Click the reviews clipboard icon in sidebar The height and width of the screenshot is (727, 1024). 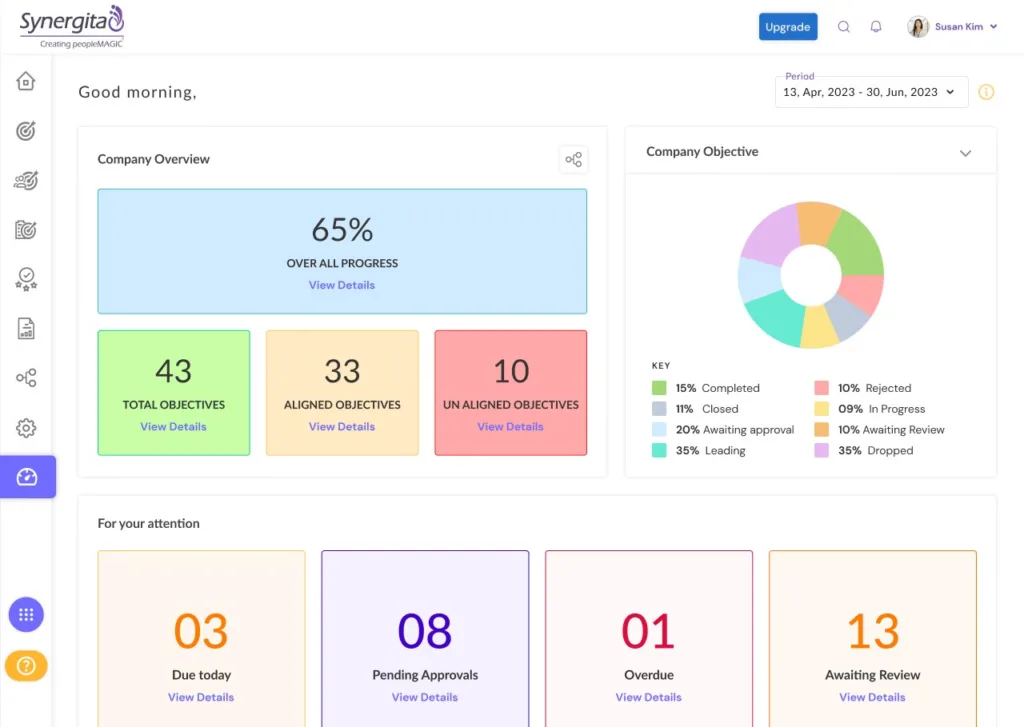click(26, 229)
